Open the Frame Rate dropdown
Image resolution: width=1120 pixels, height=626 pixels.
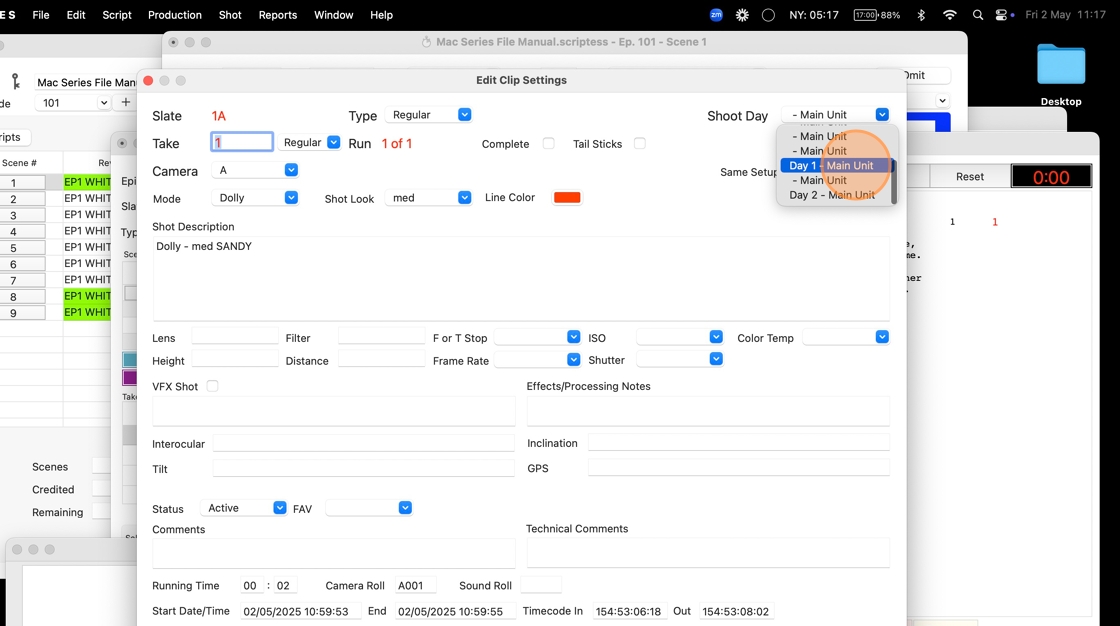pos(537,359)
